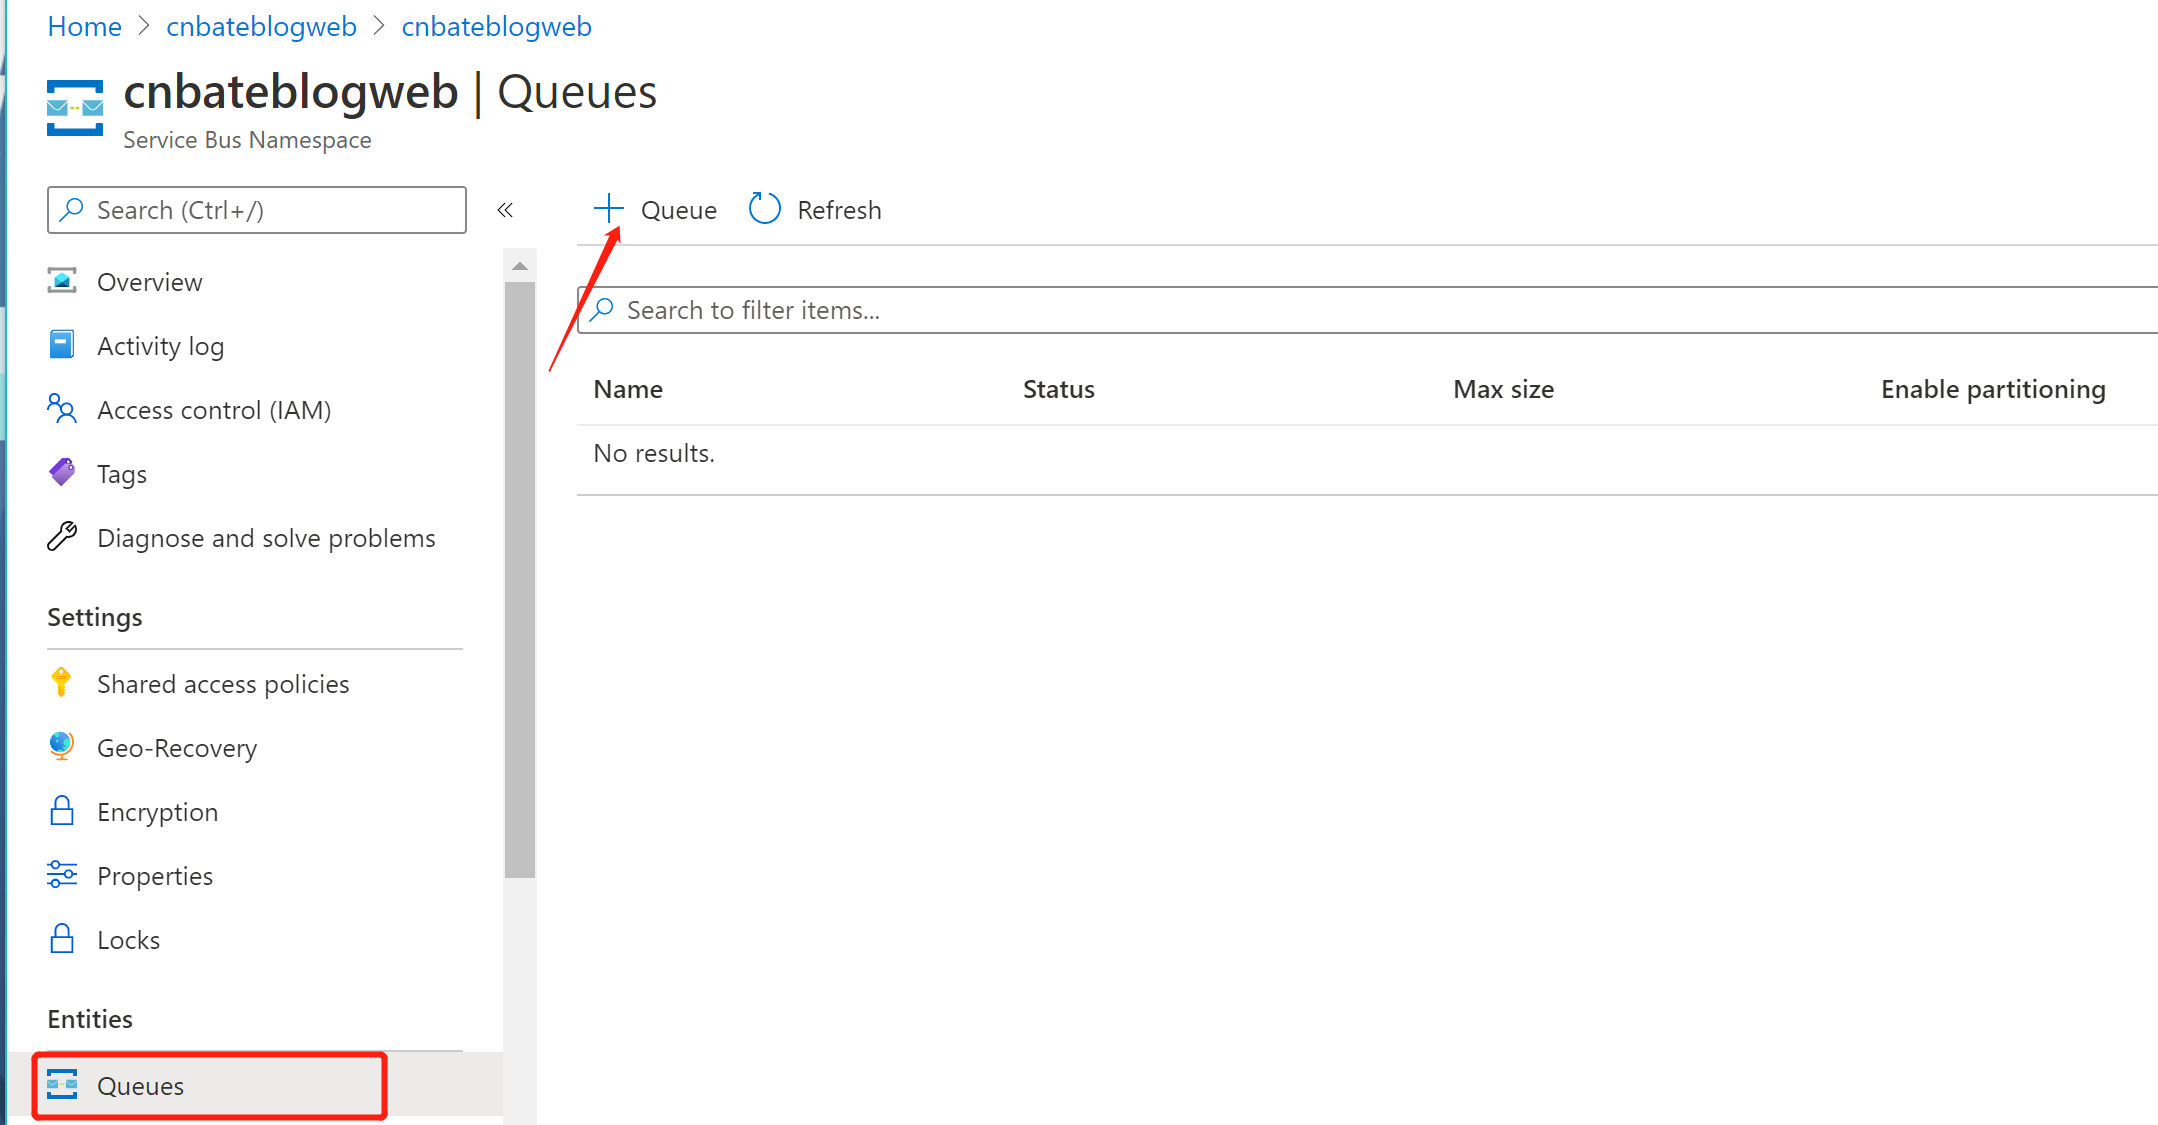Viewport: 2158px width, 1125px height.
Task: Click magnifier icon in filter box
Action: coord(602,310)
